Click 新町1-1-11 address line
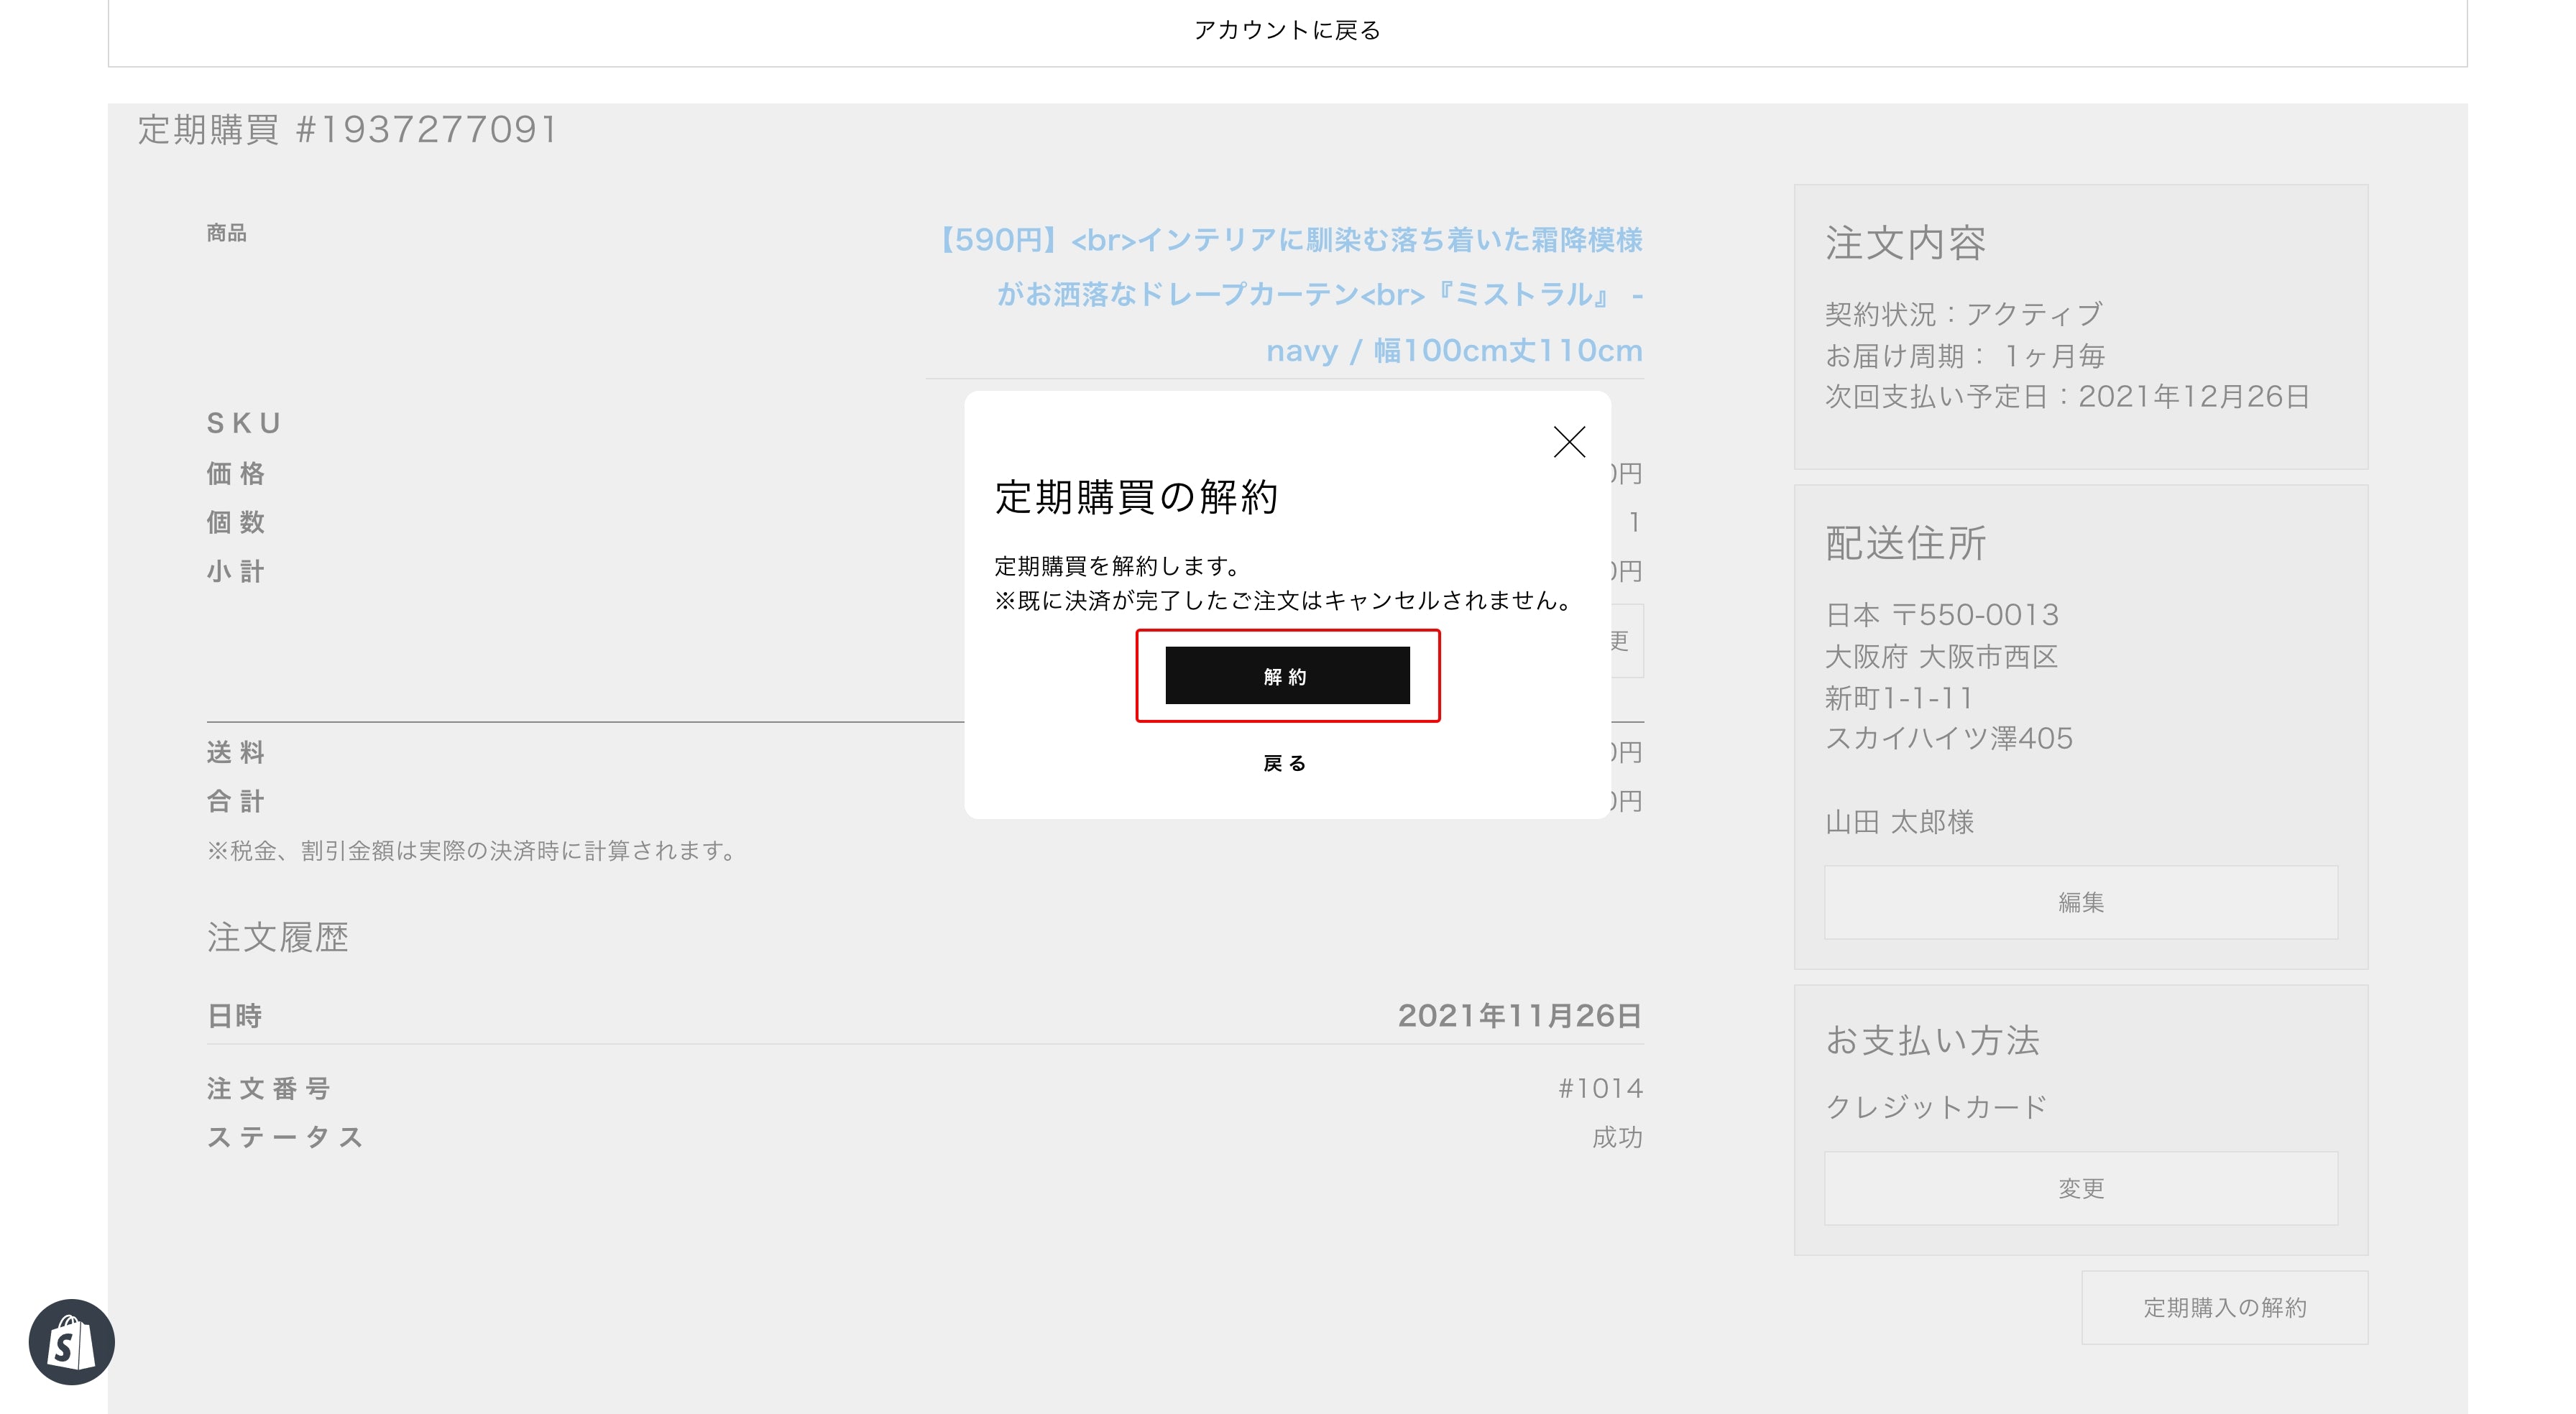 click(x=1899, y=698)
